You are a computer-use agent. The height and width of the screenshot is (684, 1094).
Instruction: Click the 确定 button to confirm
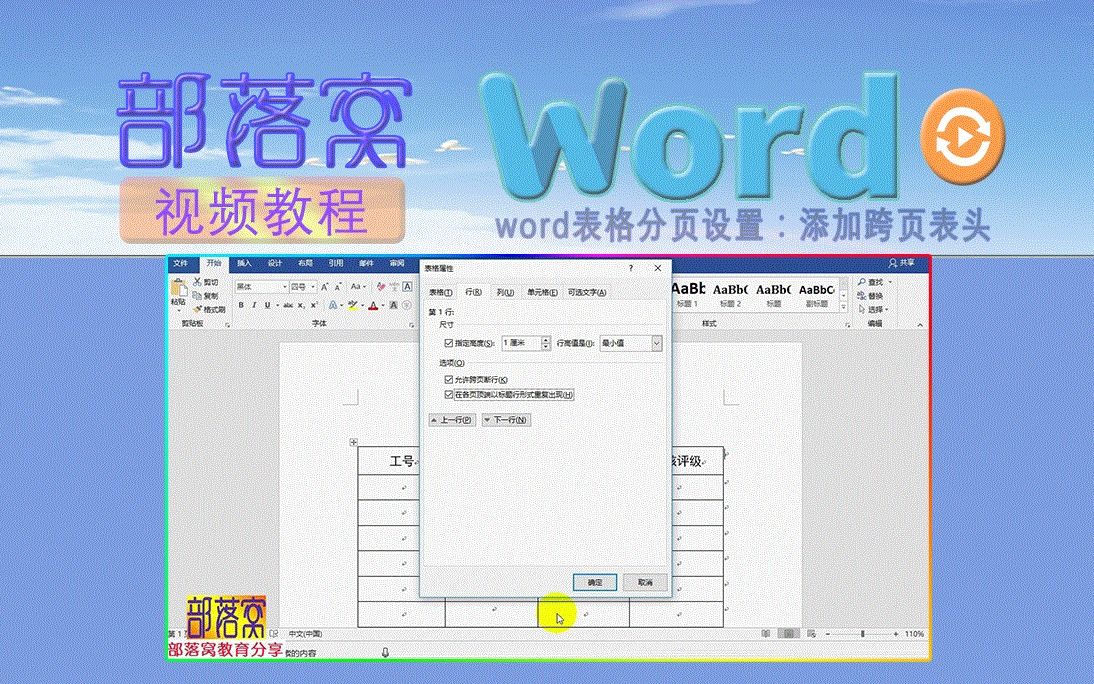595,583
